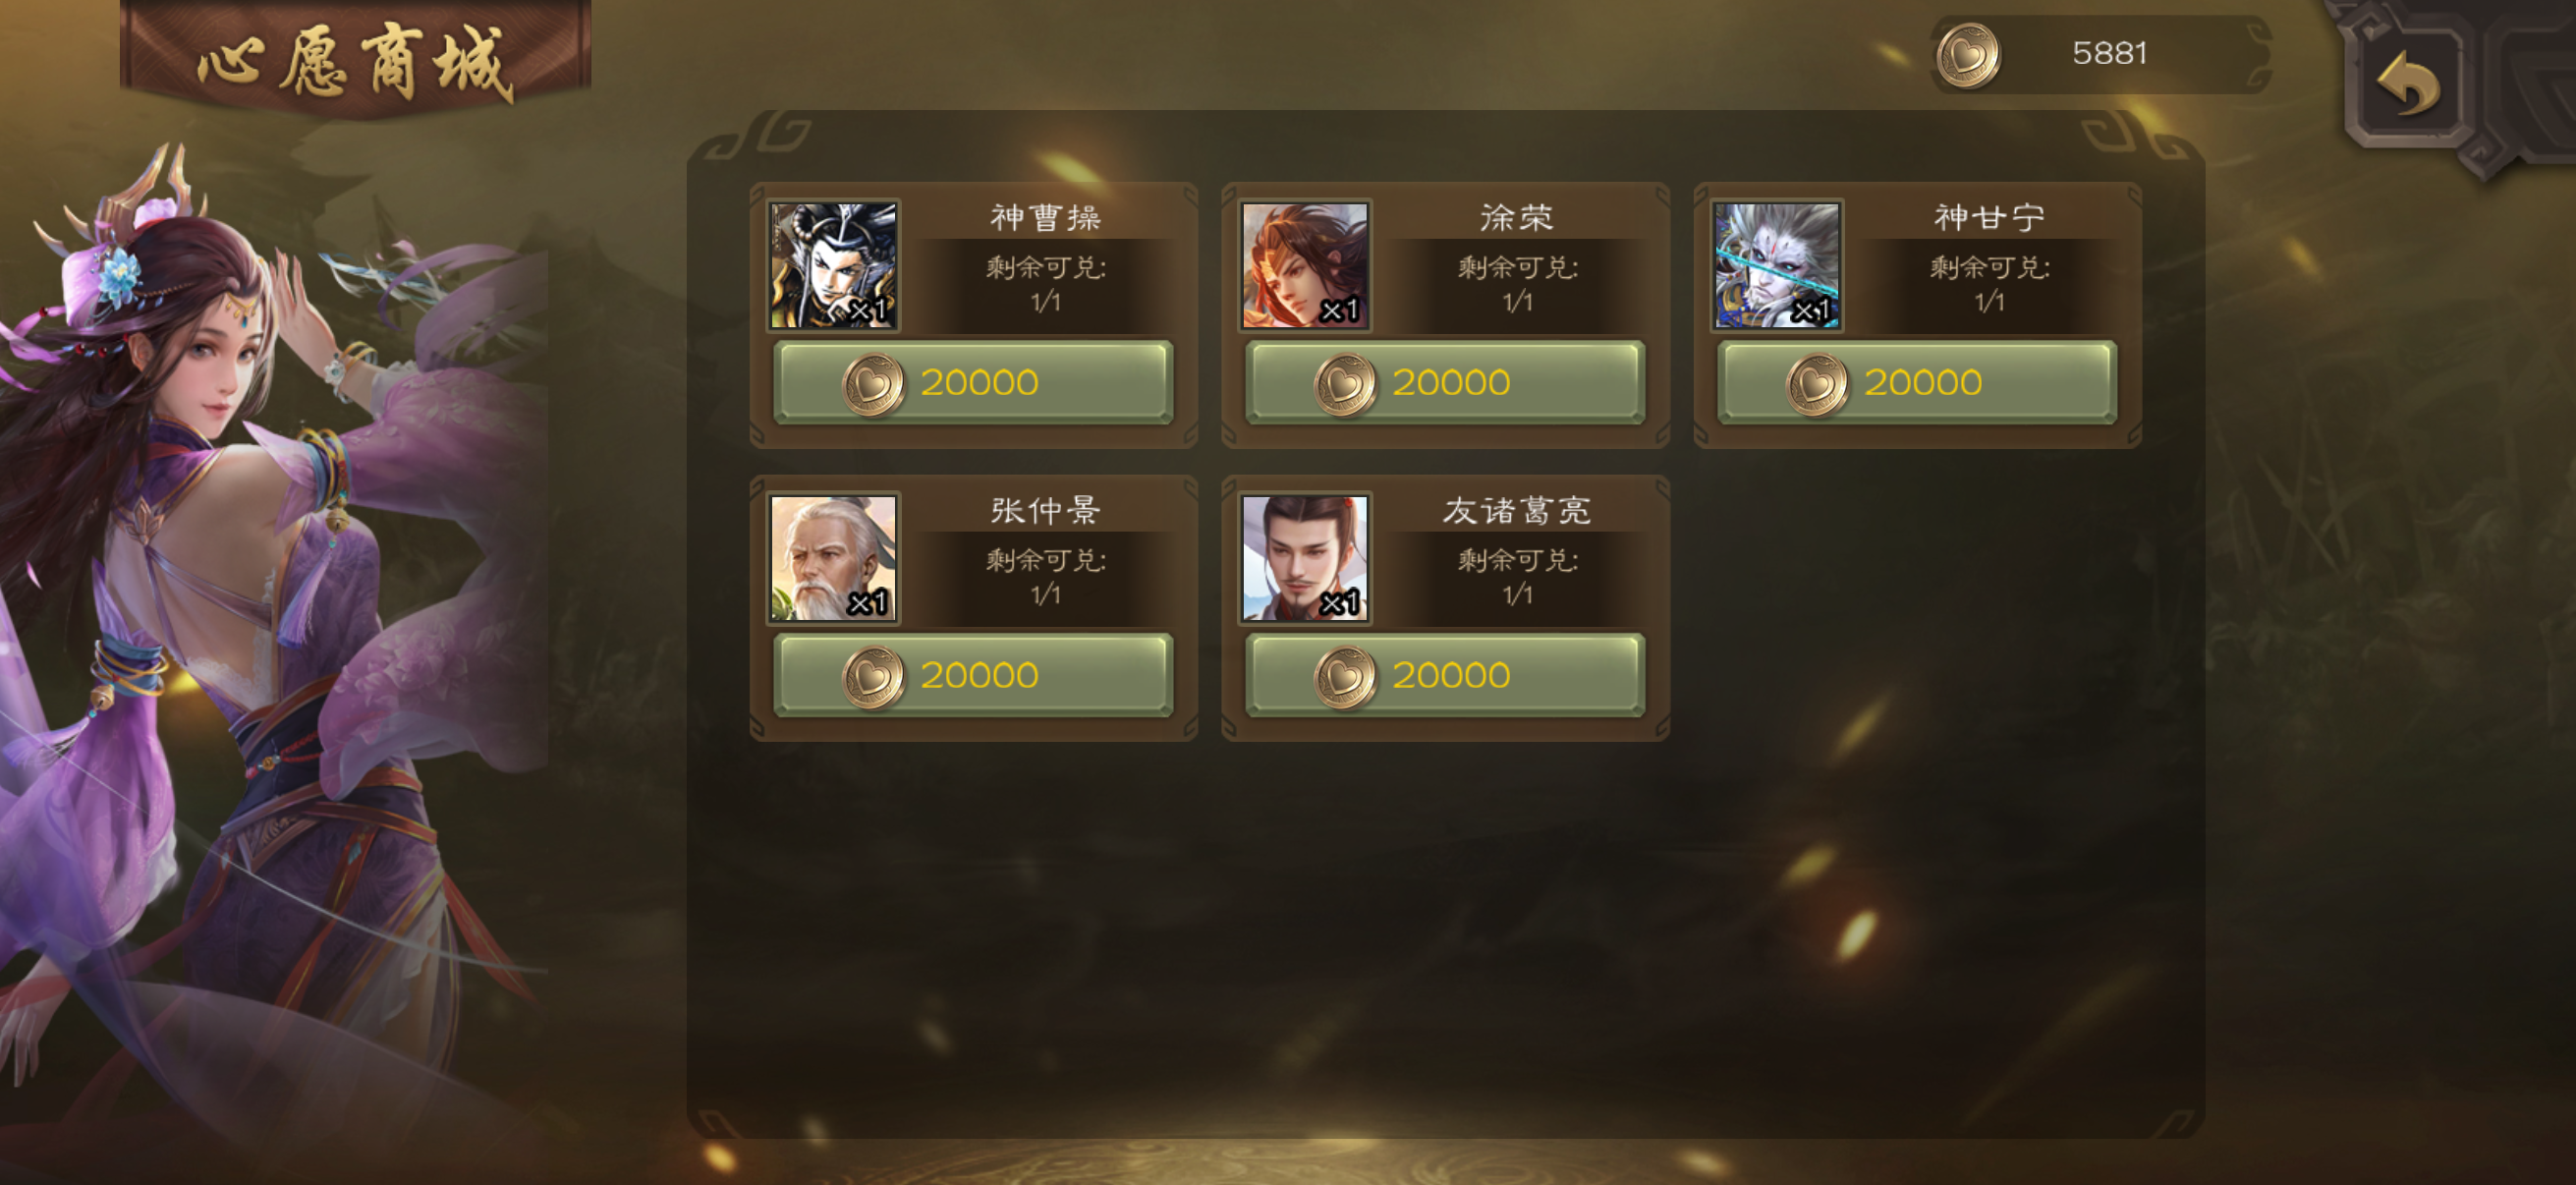The height and width of the screenshot is (1185, 2576).
Task: Click the coin icon on 友诸葛亮's price button
Action: point(1345,677)
